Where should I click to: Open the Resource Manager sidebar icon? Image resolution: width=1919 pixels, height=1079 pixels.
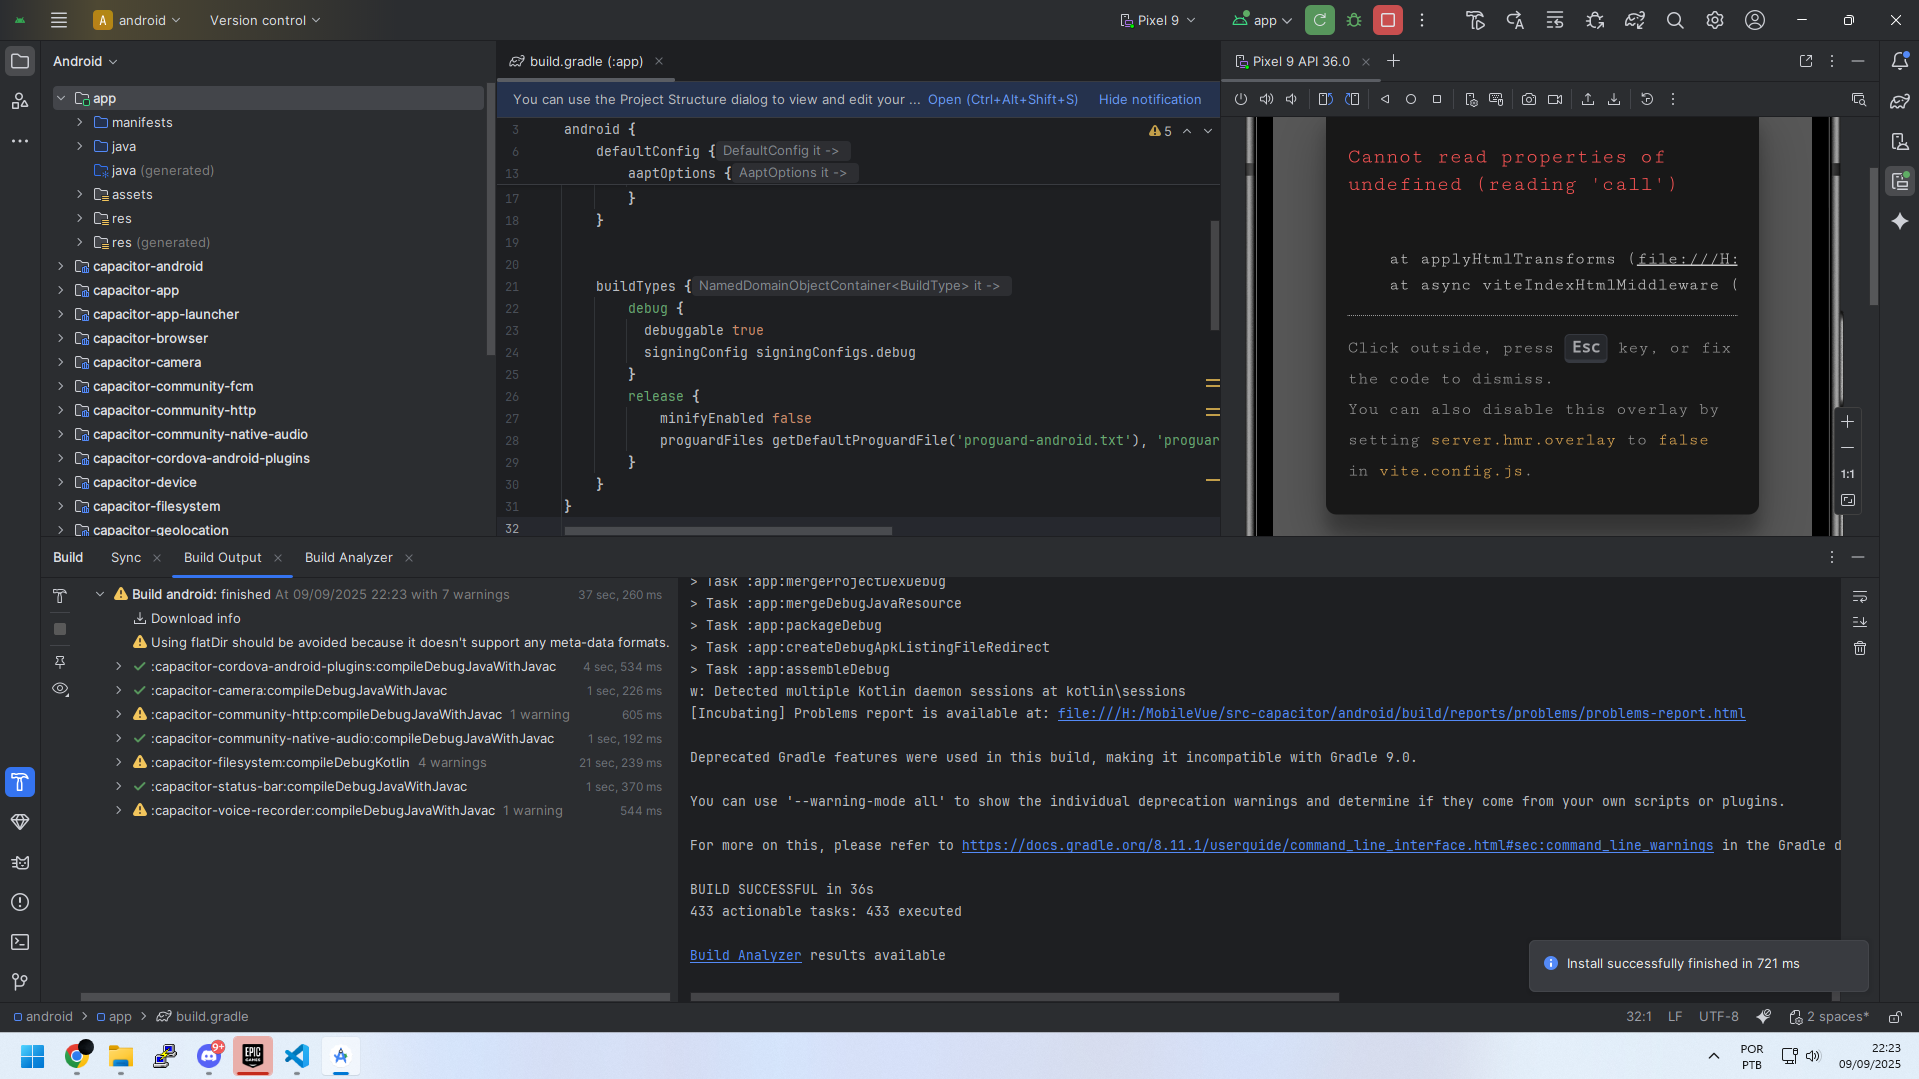tap(20, 101)
